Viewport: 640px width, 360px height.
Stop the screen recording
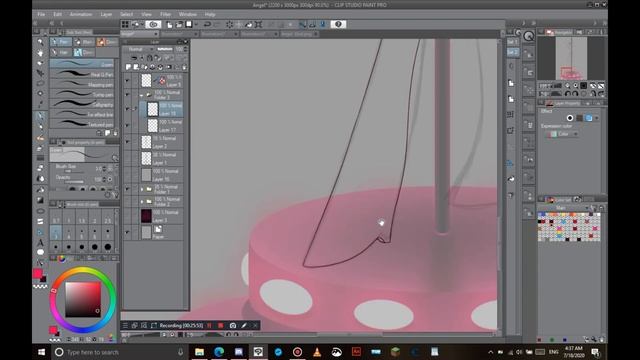point(221,325)
